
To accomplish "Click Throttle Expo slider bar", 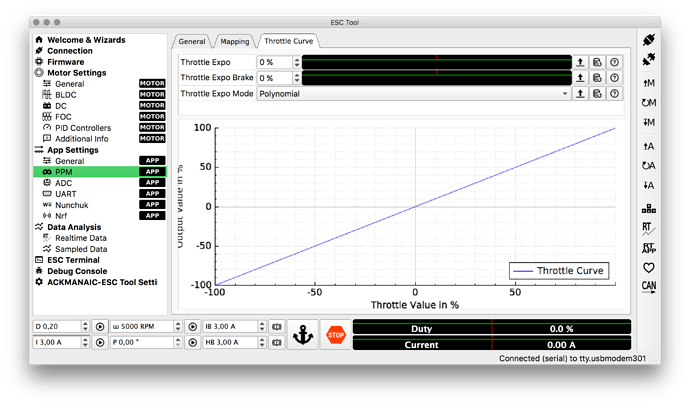I will [x=437, y=62].
